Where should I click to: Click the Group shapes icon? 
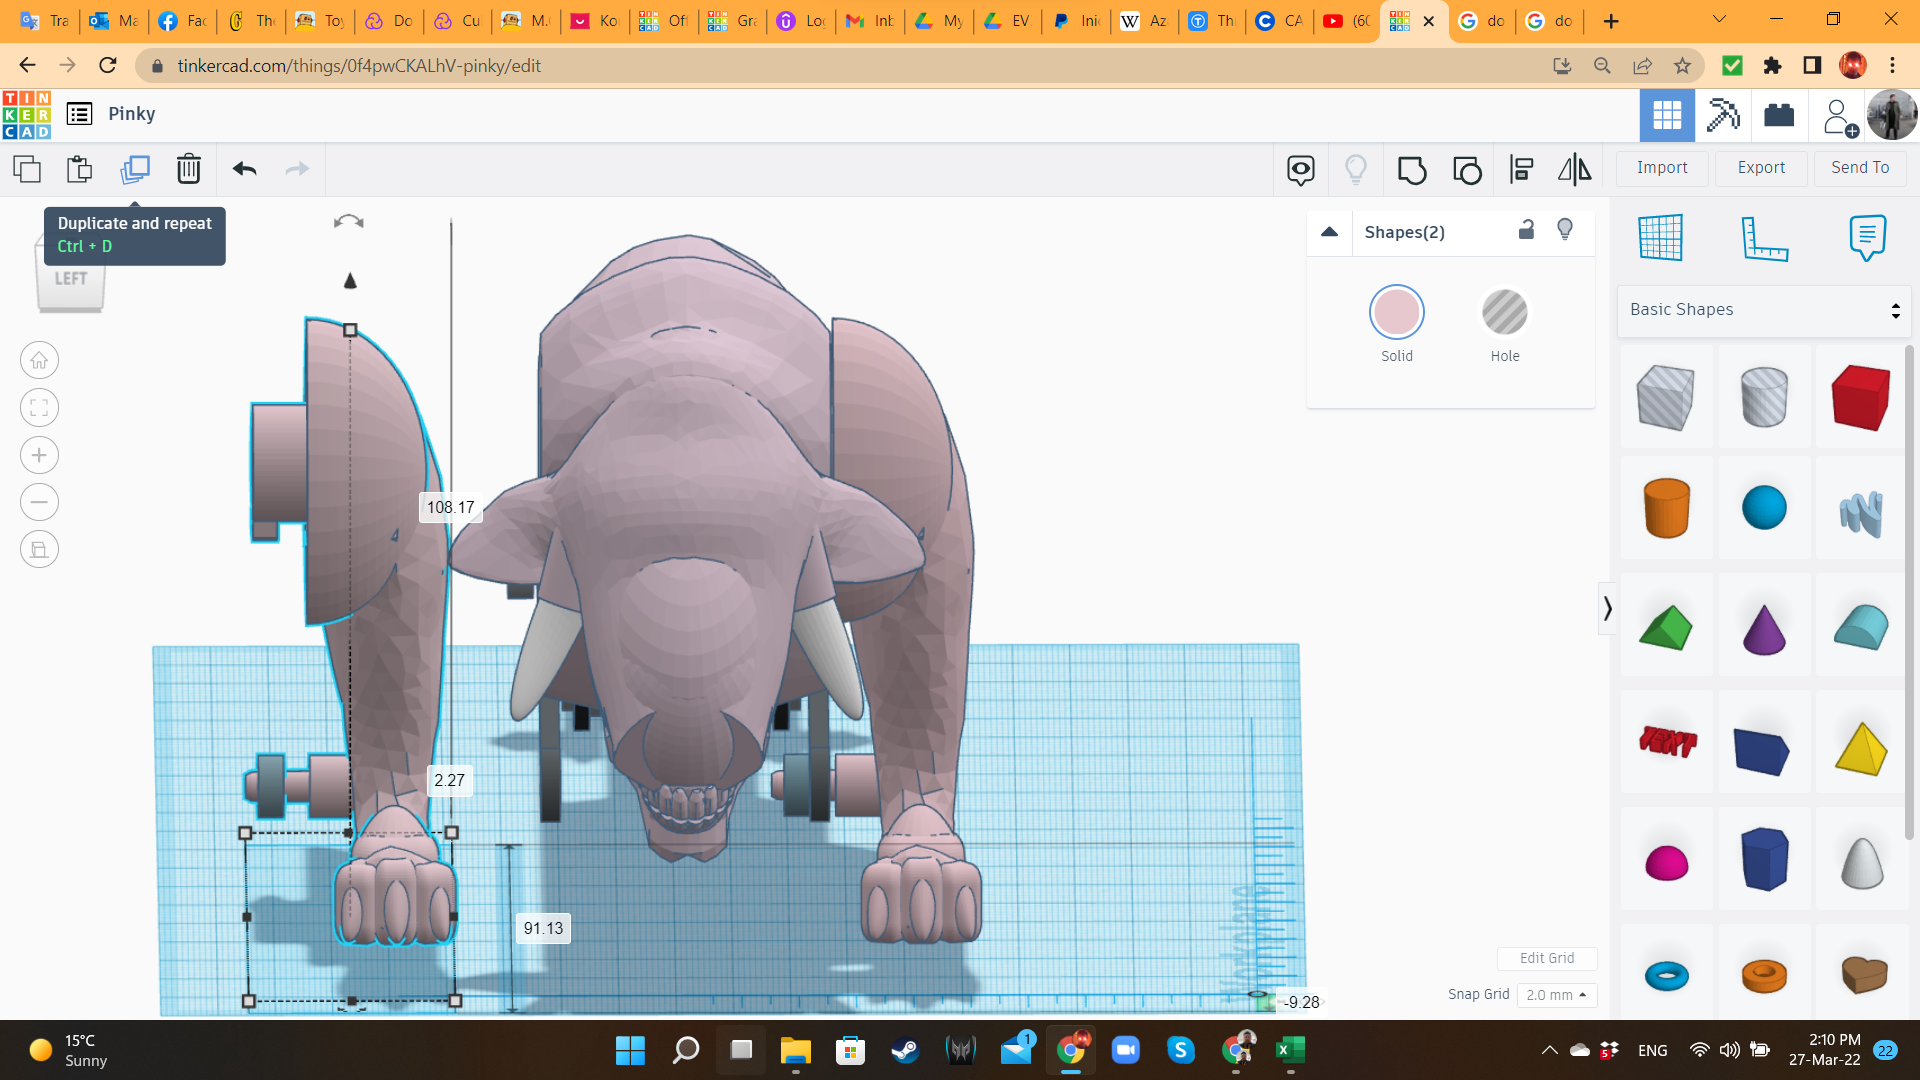pyautogui.click(x=1411, y=170)
